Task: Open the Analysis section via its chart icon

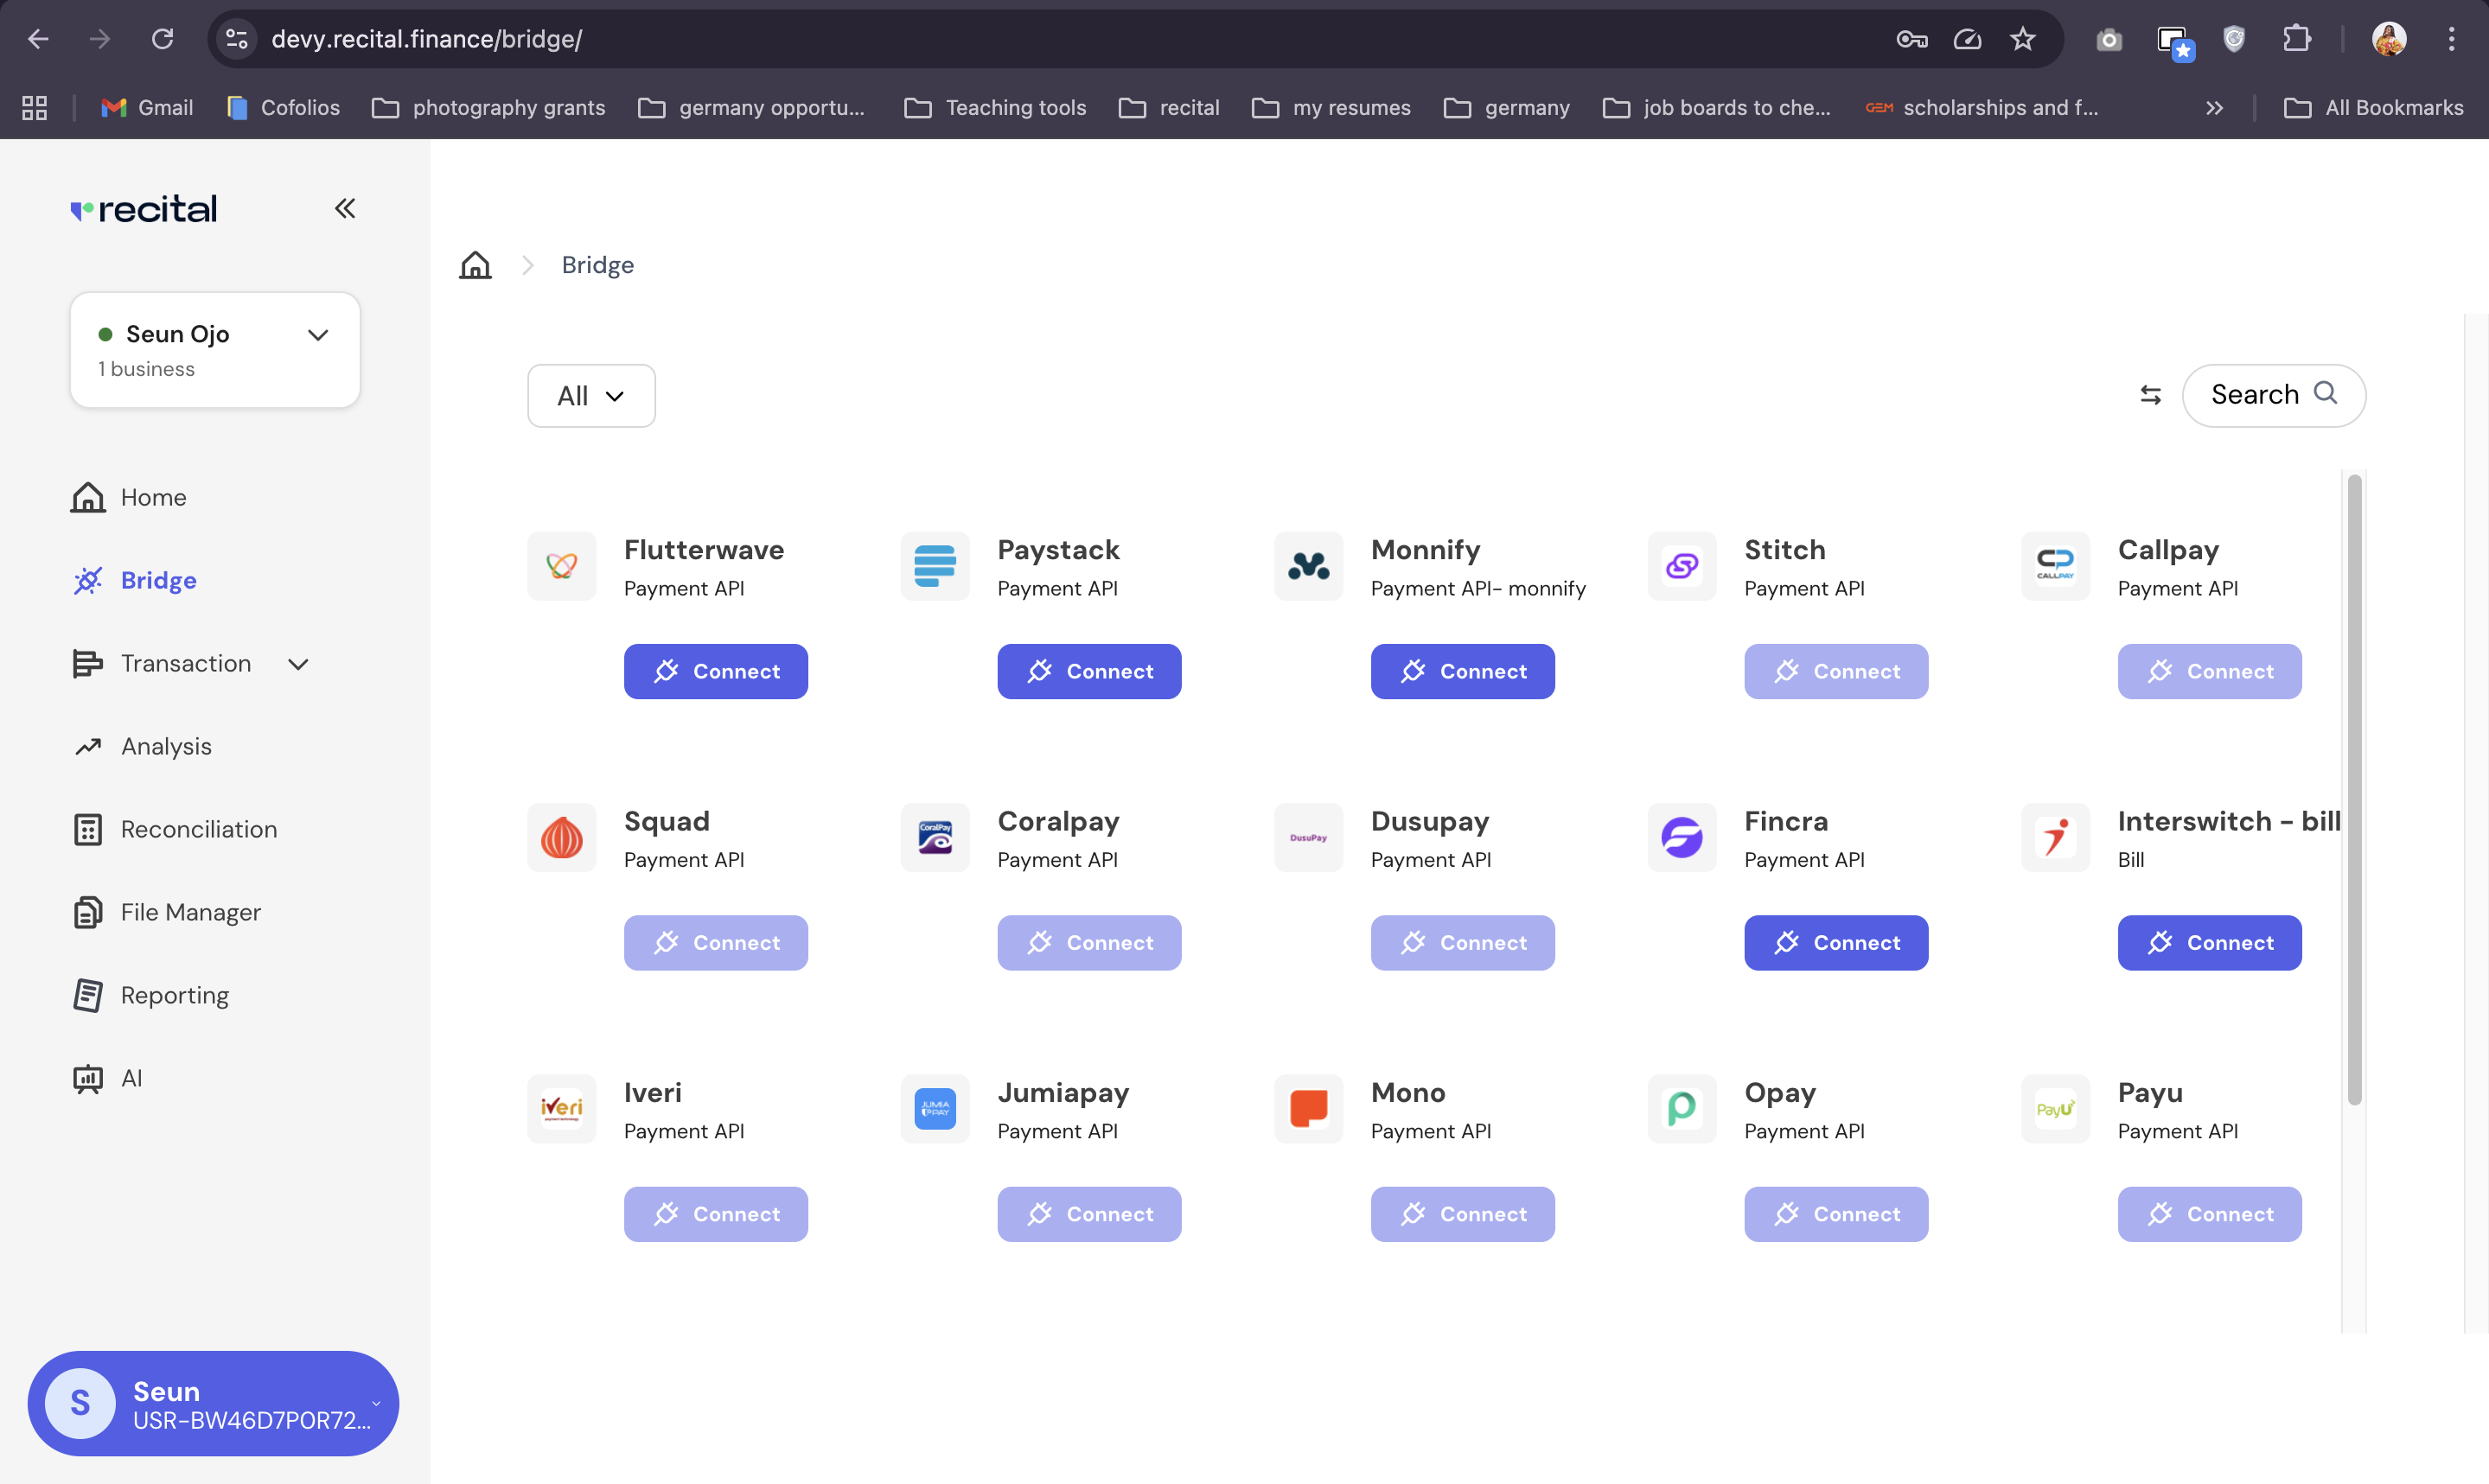Action: [88, 746]
